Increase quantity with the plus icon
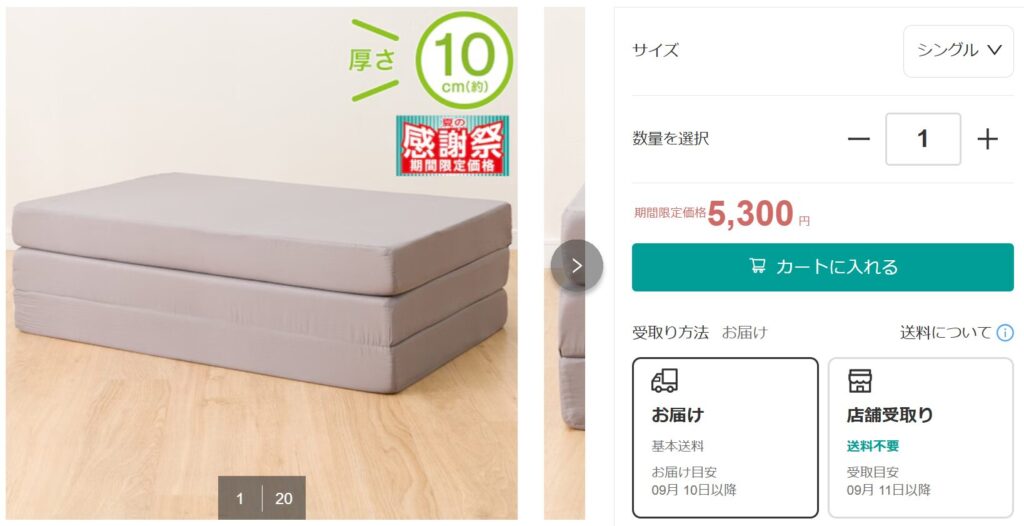The height and width of the screenshot is (526, 1024). (987, 139)
